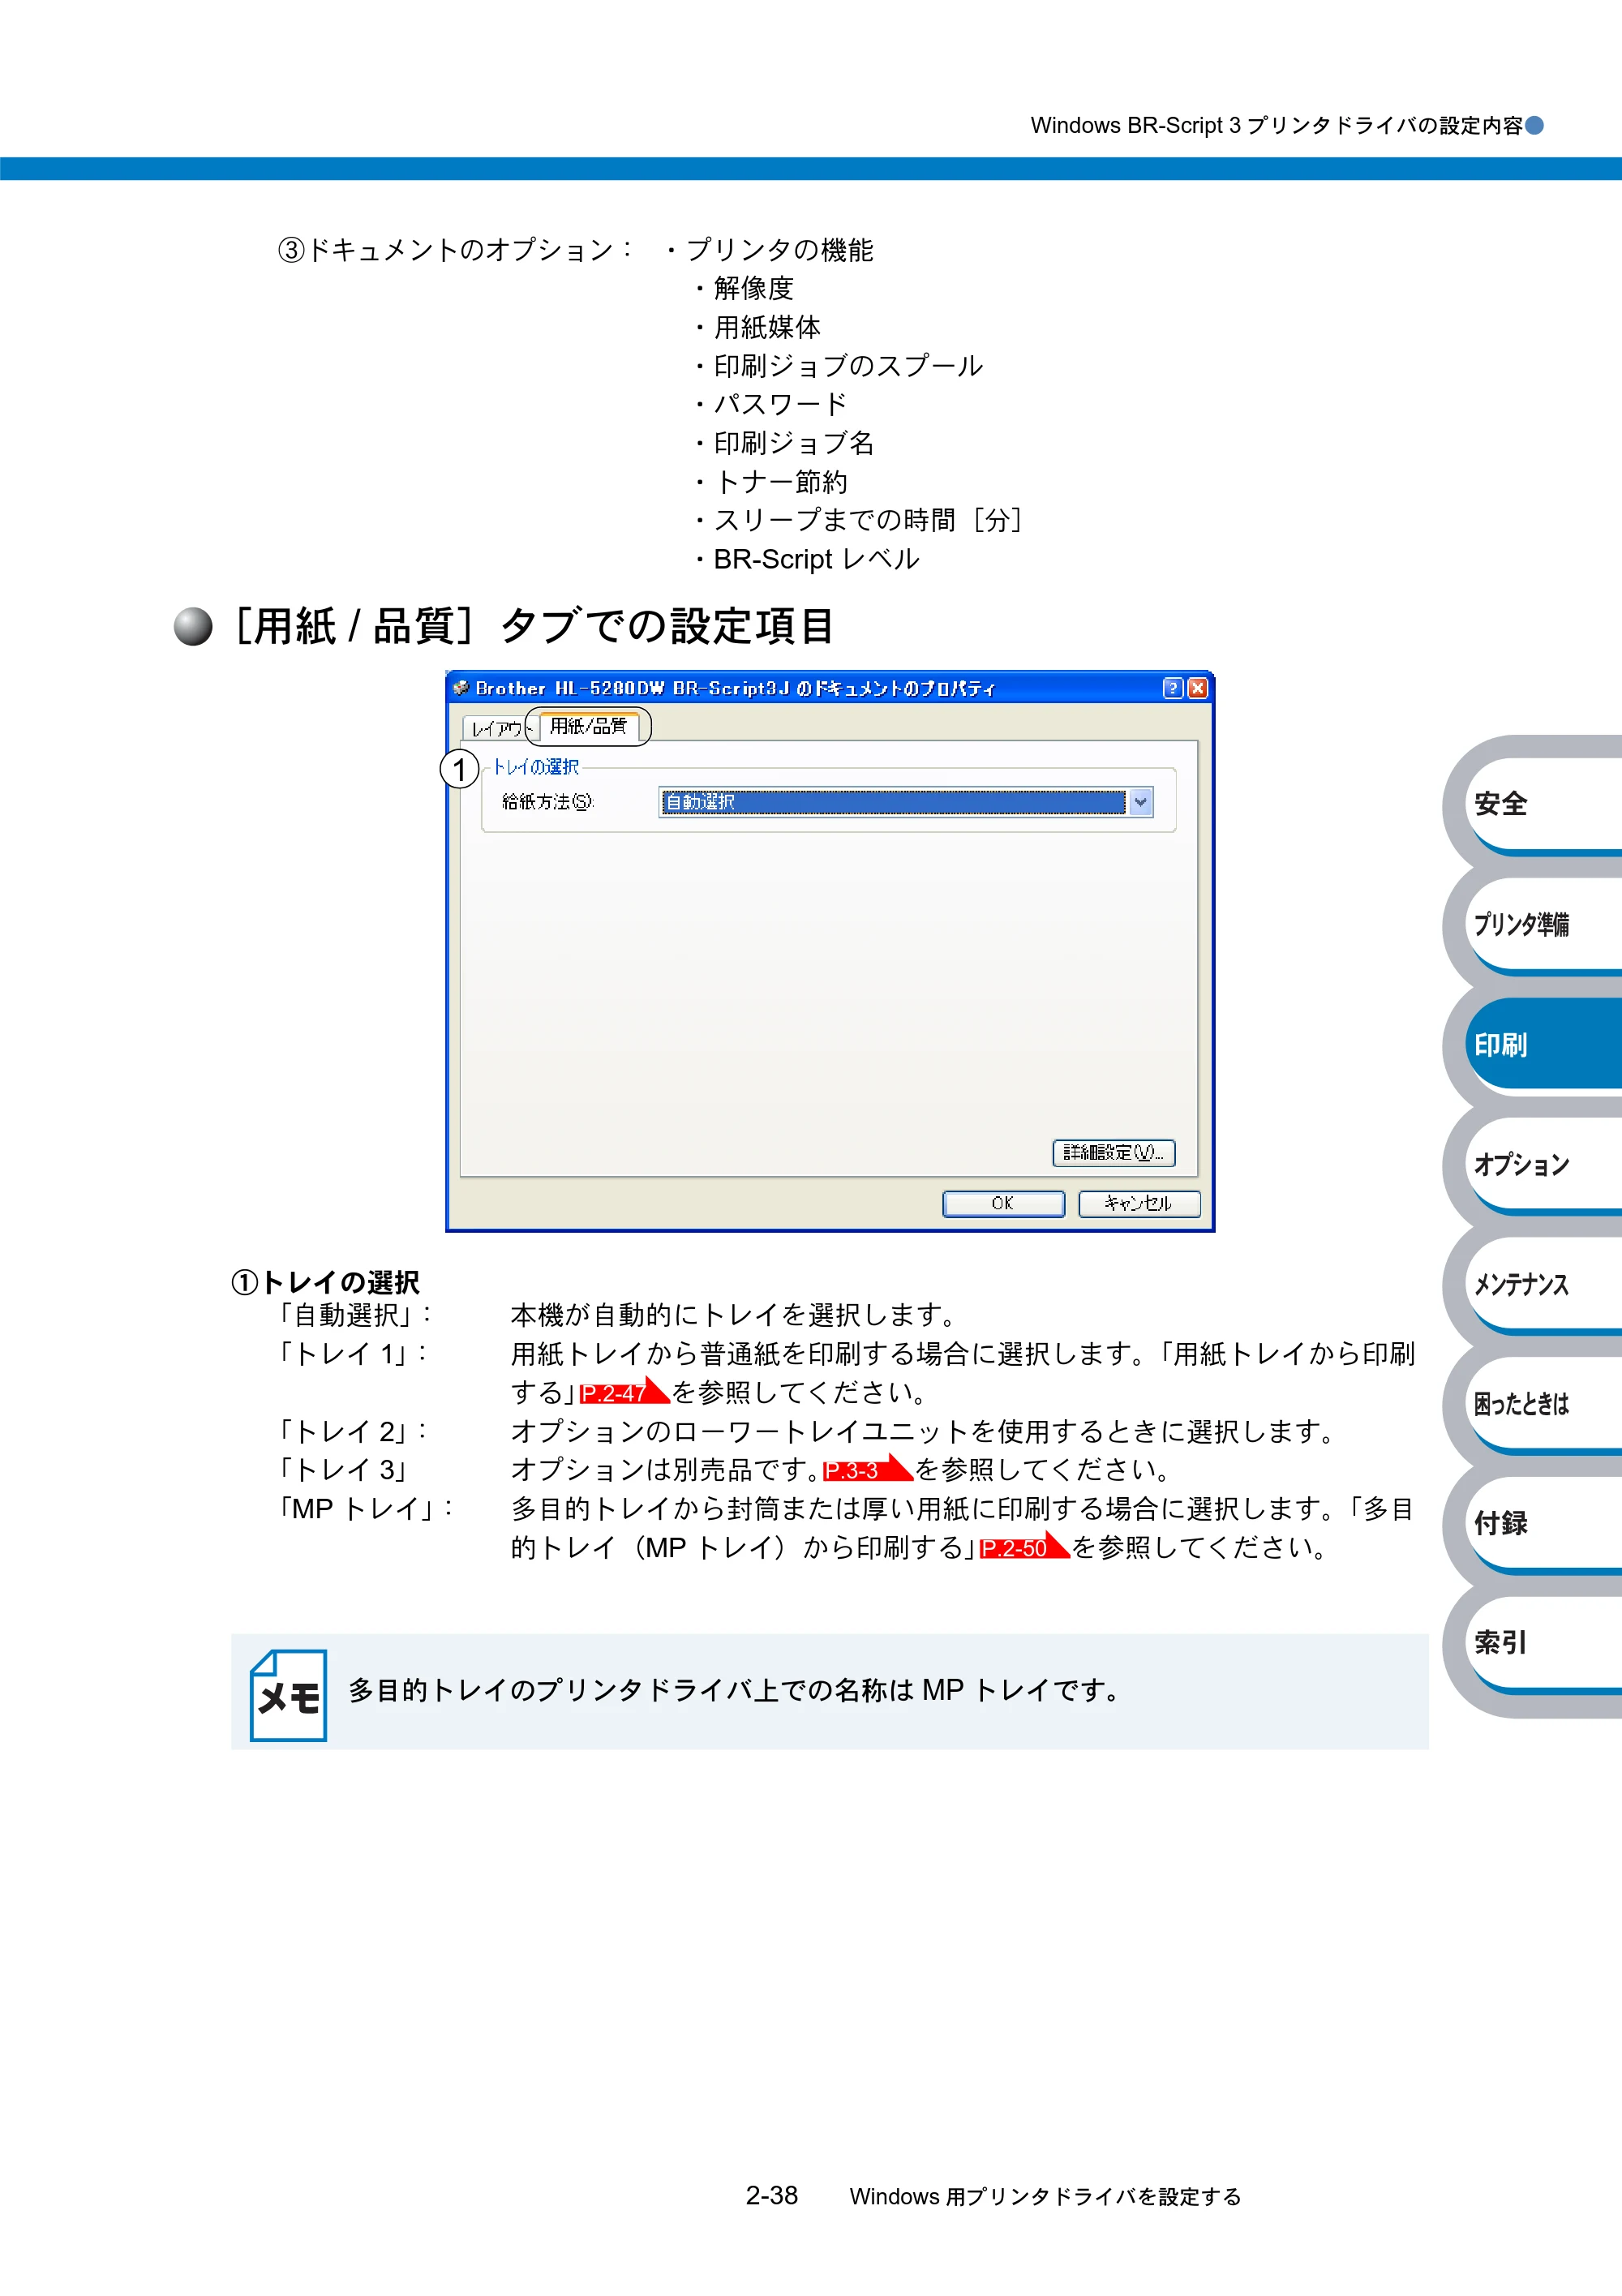Confirm with the OK button
This screenshot has width=1622, height=2296.
tap(1003, 1204)
